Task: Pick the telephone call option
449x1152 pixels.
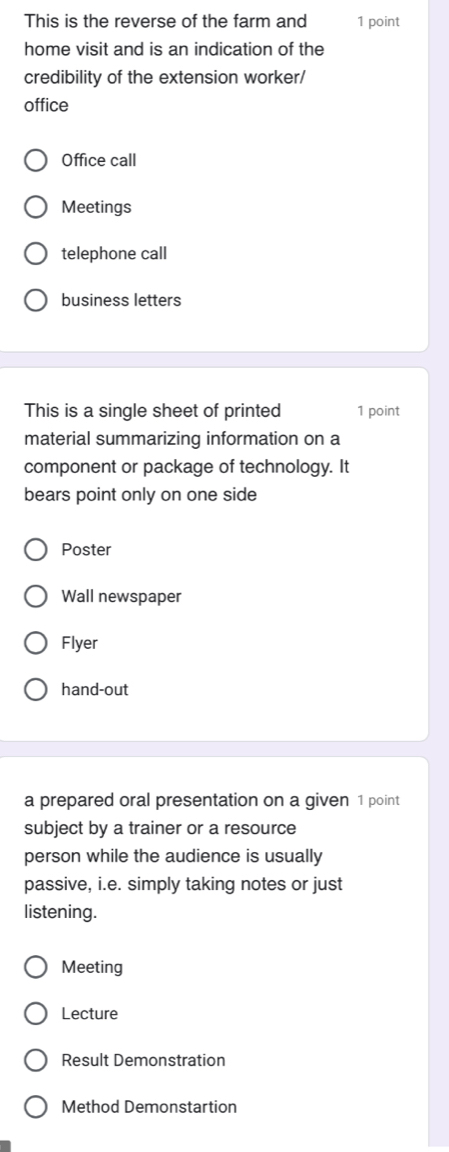Action: (35, 254)
